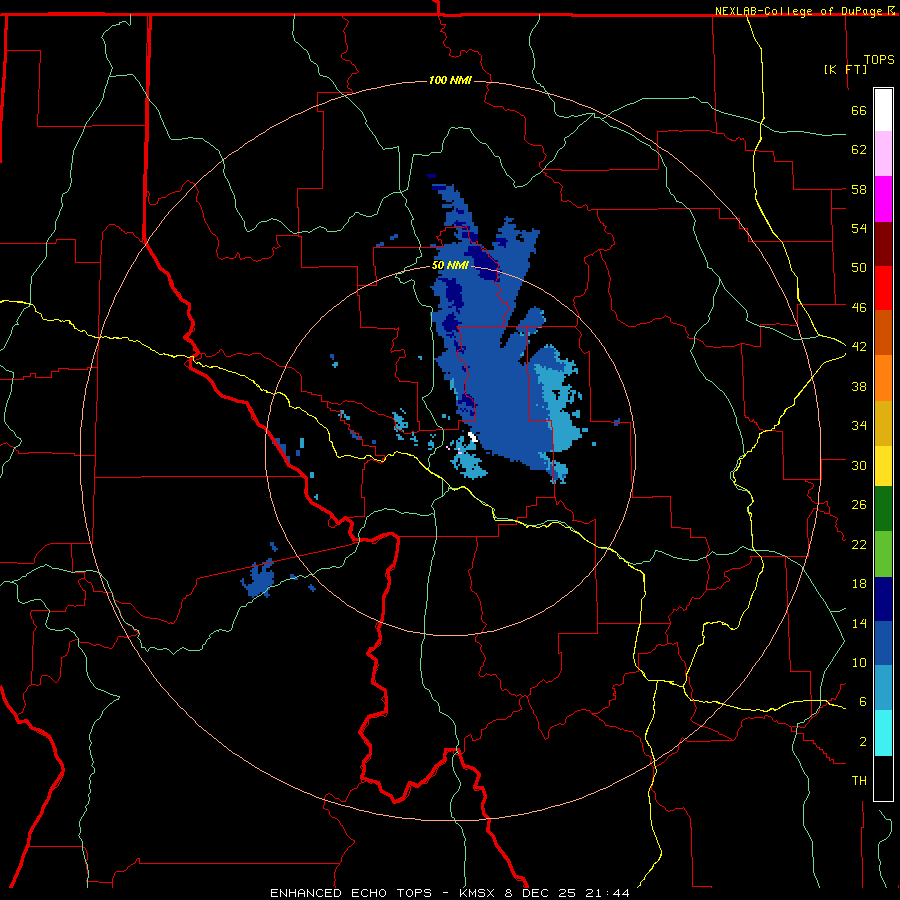This screenshot has height=900, width=900.
Task: Click the 100 NMI range ring label
Action: (451, 80)
